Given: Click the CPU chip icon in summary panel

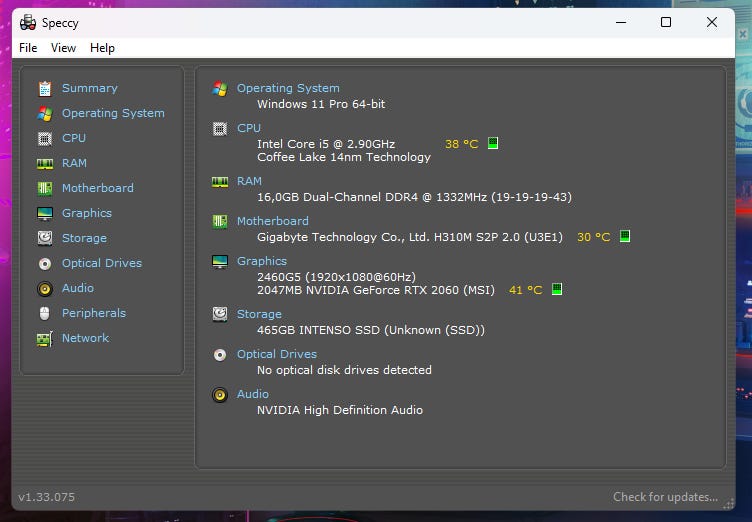Looking at the screenshot, I should coord(220,129).
